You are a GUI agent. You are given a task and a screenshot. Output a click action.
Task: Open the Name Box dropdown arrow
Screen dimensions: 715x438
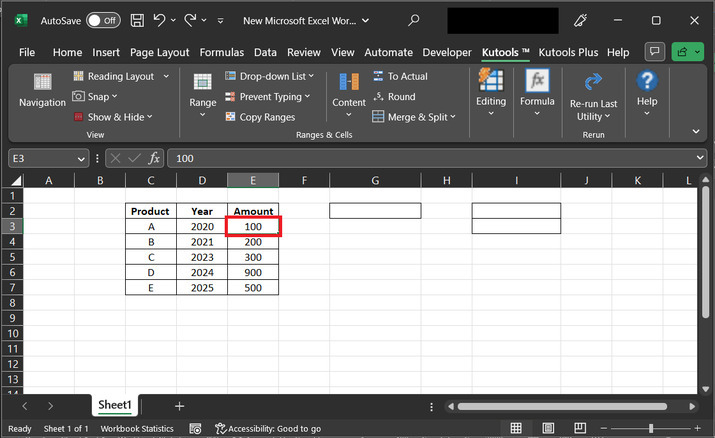point(82,158)
